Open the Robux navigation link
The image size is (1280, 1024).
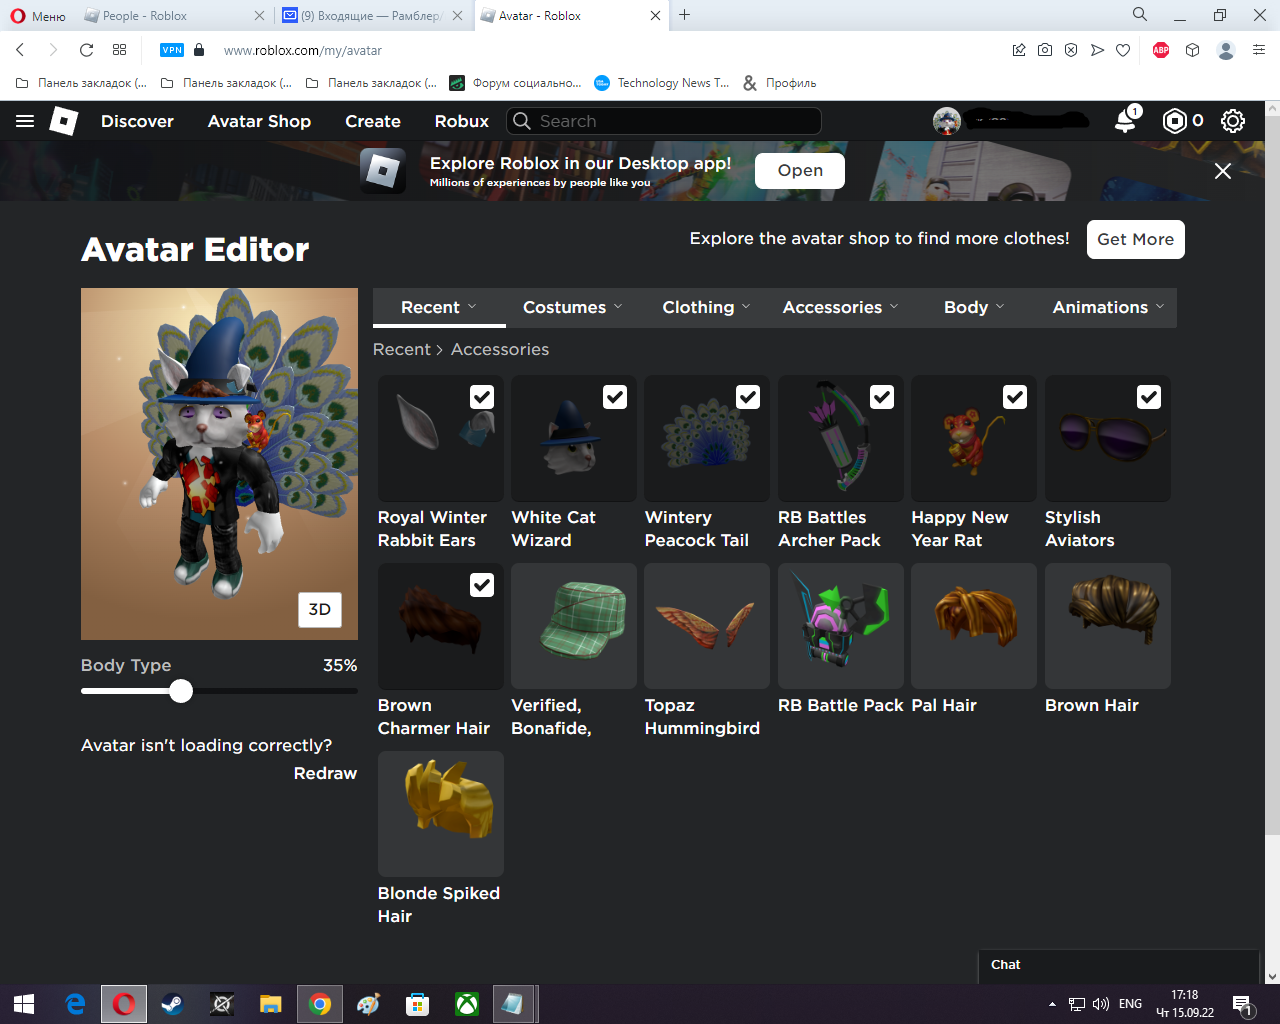462,121
